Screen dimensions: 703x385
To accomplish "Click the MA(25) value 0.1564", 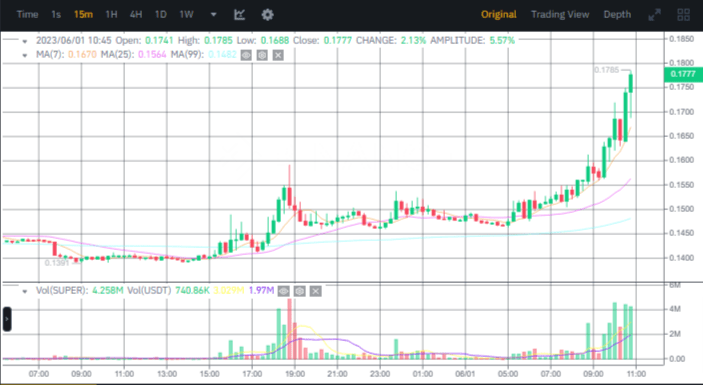I will [152, 55].
